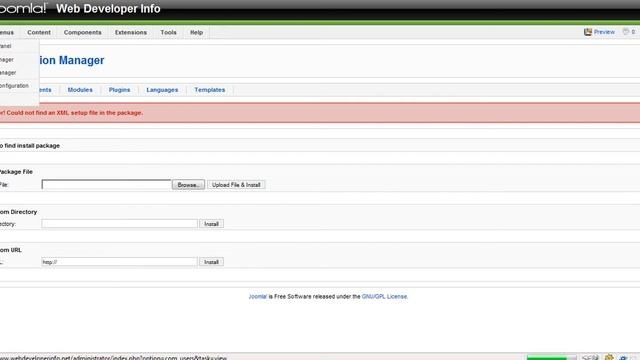
Task: Open the partially visible Menus menu
Action: tap(7, 32)
